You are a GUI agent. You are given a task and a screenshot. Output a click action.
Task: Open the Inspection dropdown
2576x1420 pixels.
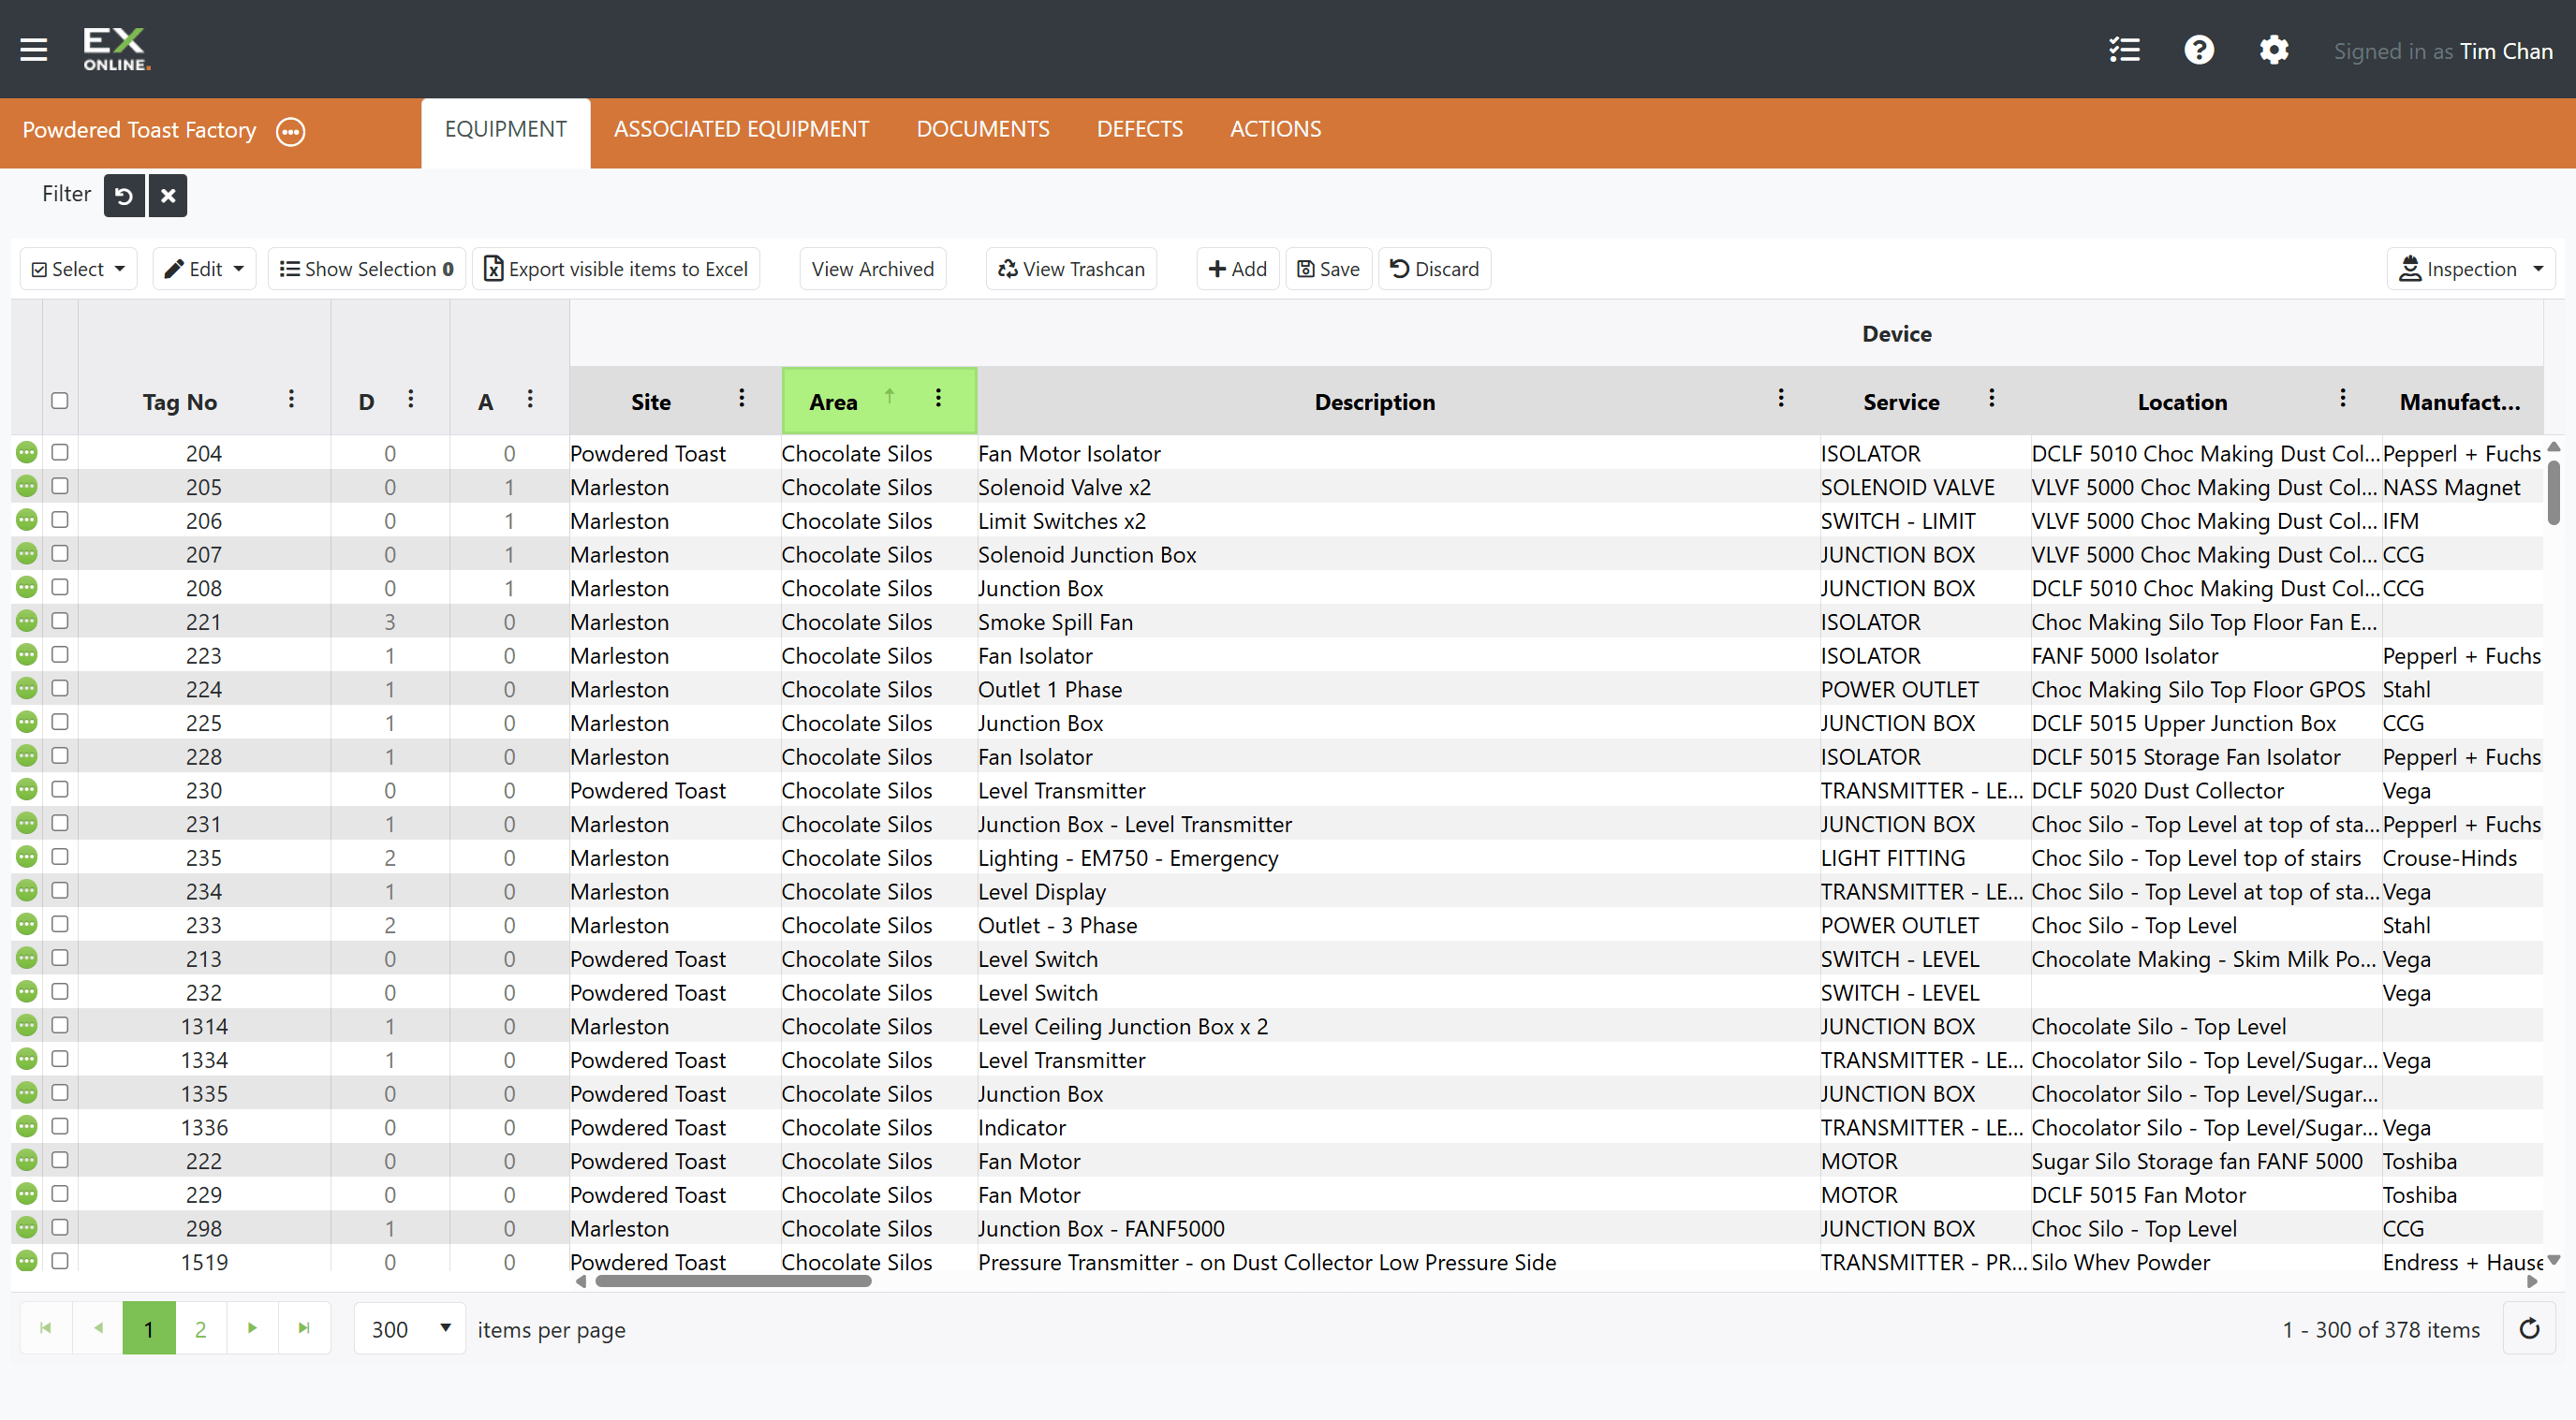(x=2470, y=269)
